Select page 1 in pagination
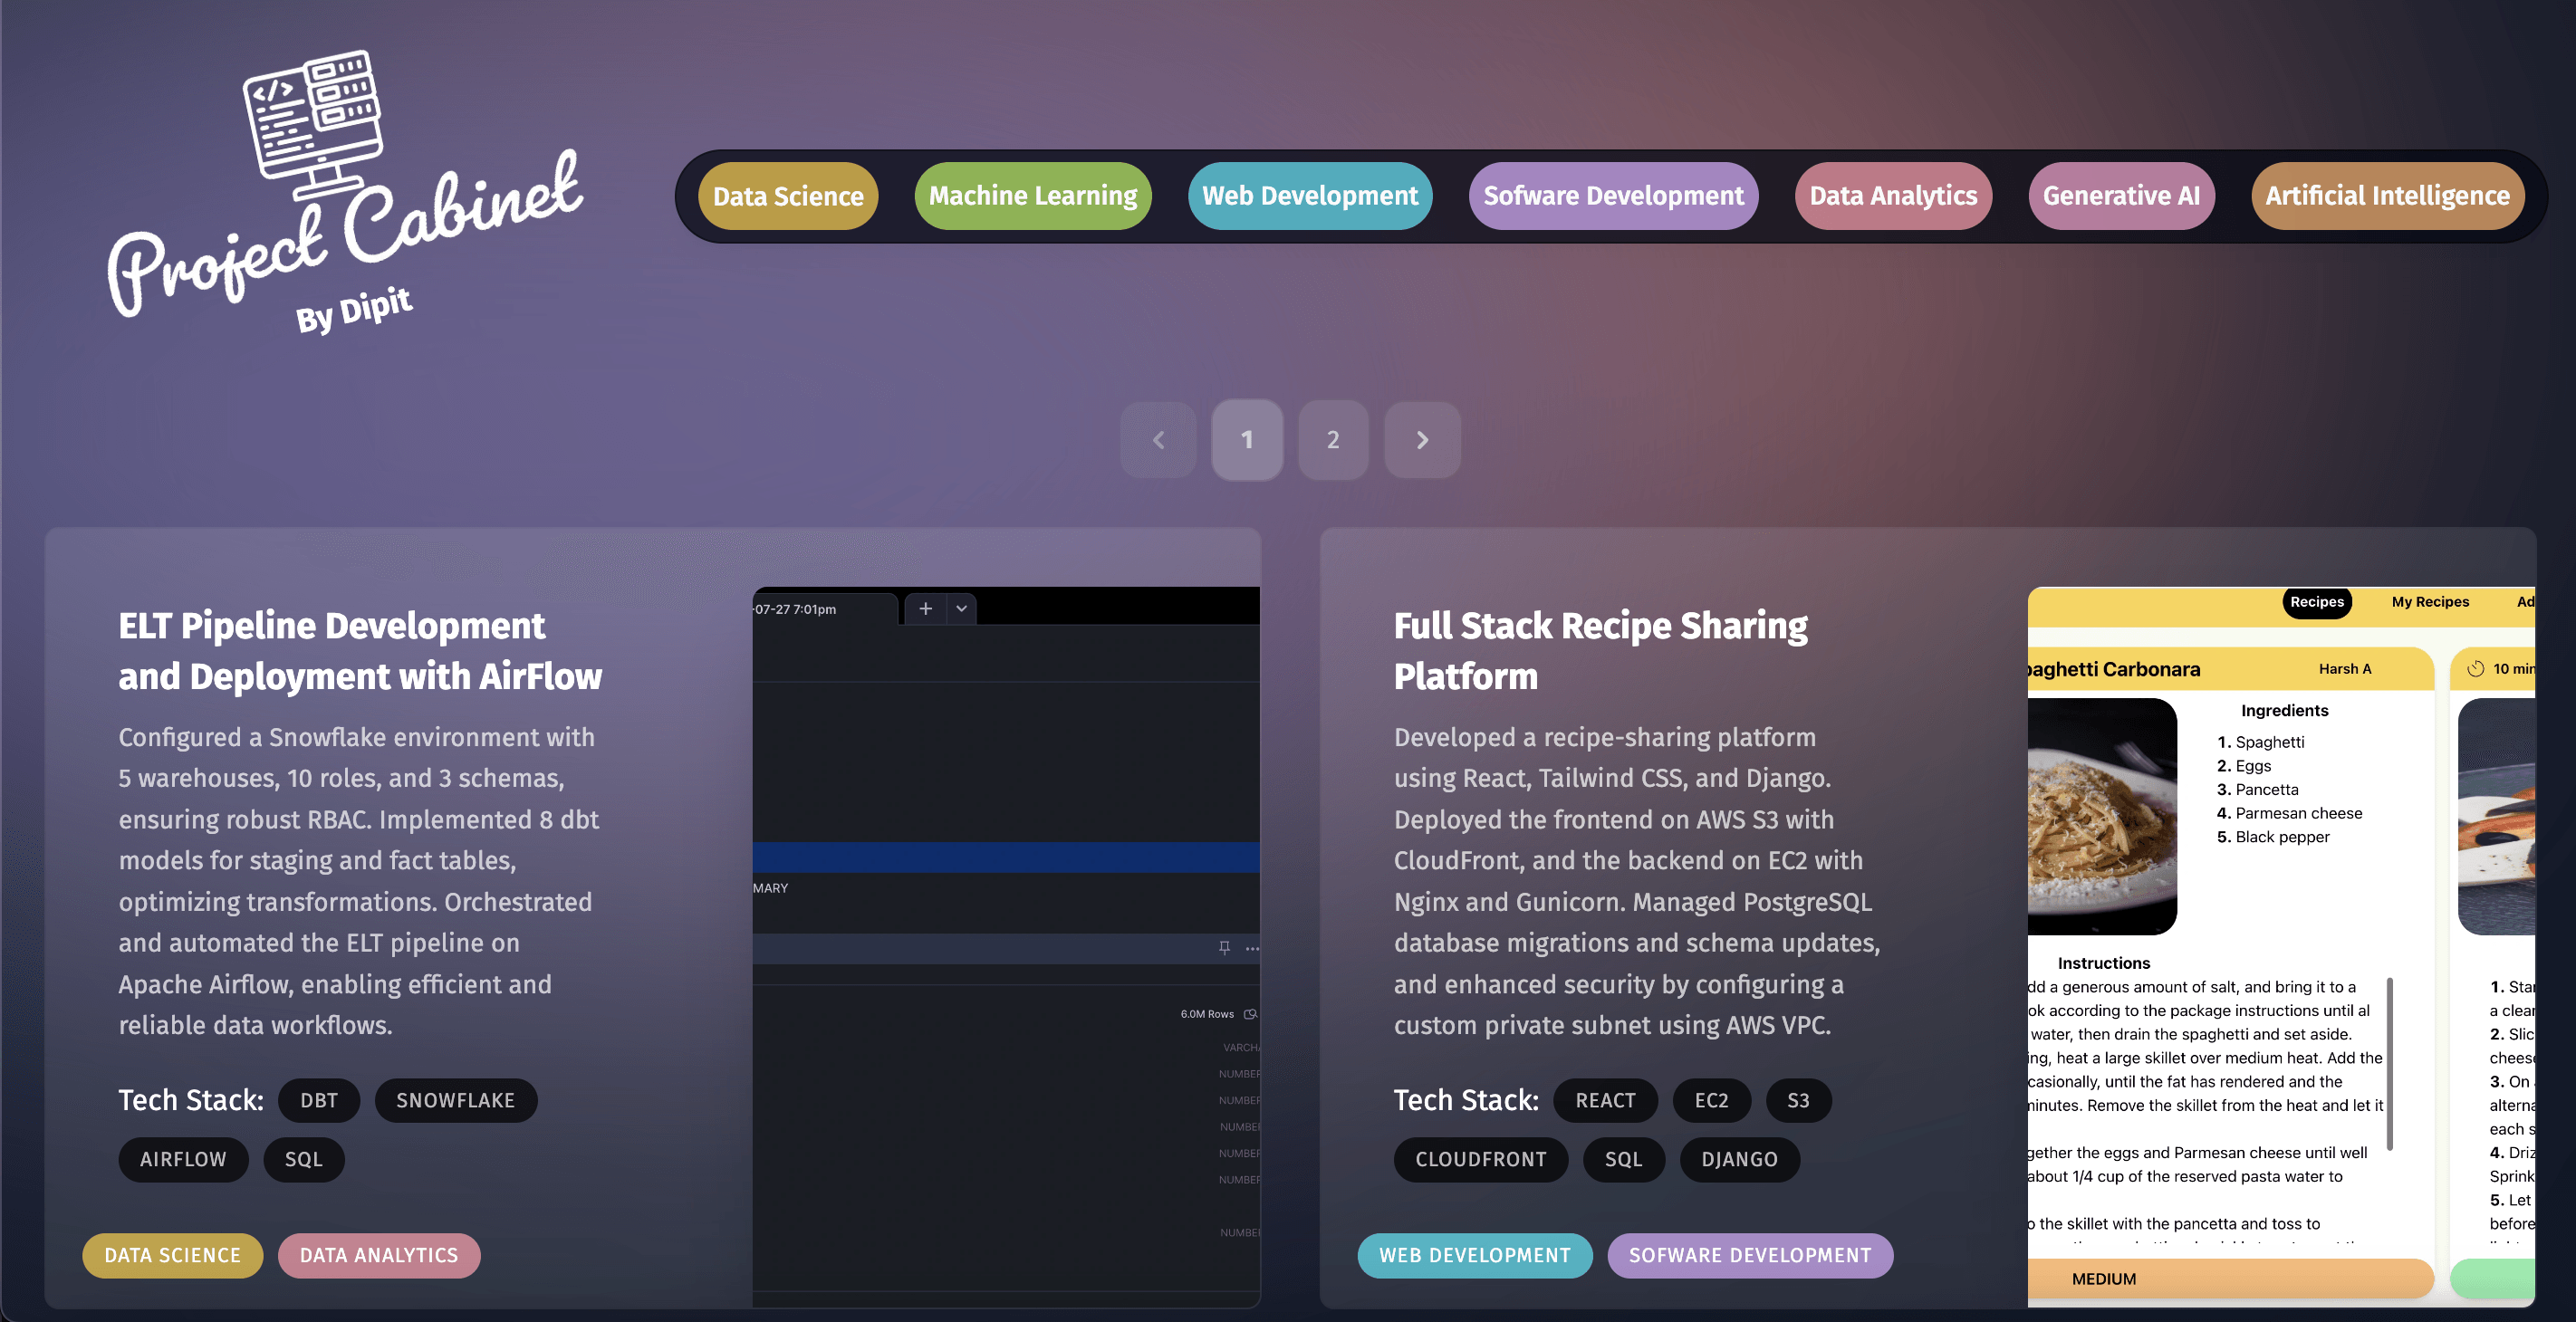 click(1247, 440)
